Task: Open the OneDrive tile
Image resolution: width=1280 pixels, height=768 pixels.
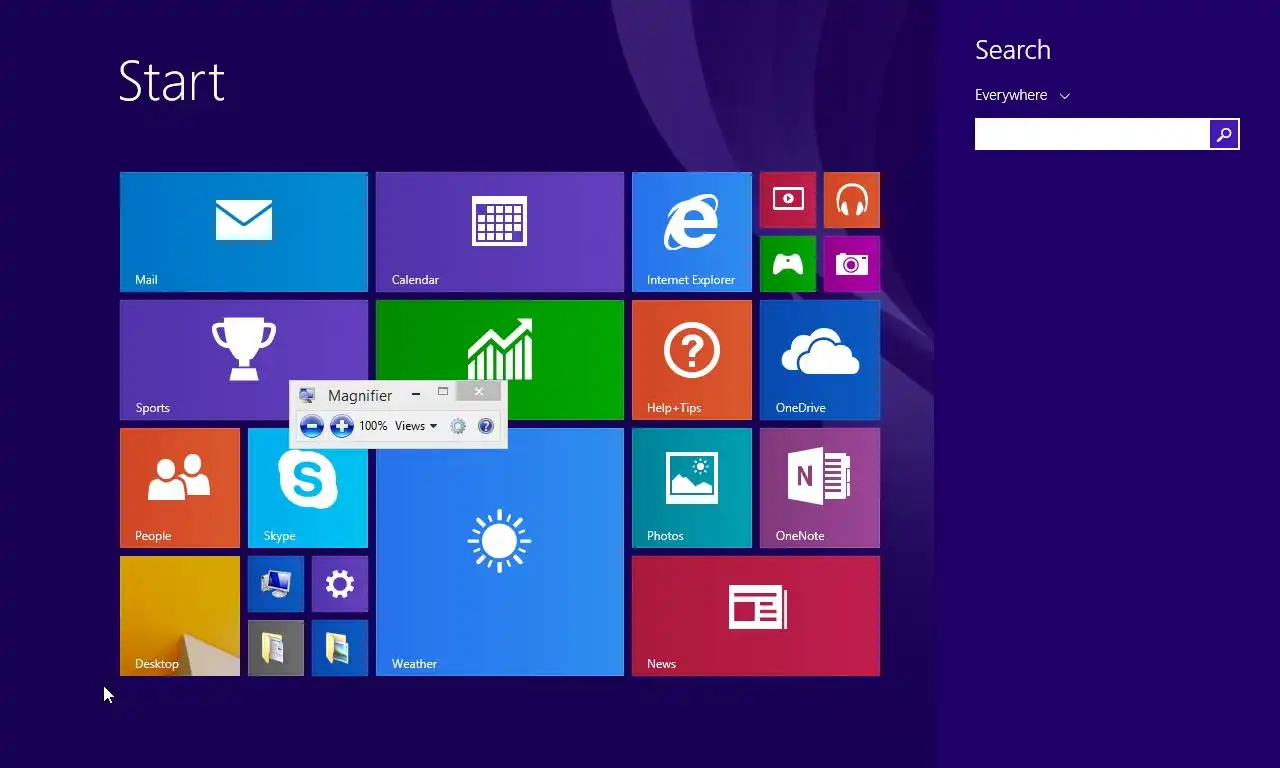Action: coord(820,360)
